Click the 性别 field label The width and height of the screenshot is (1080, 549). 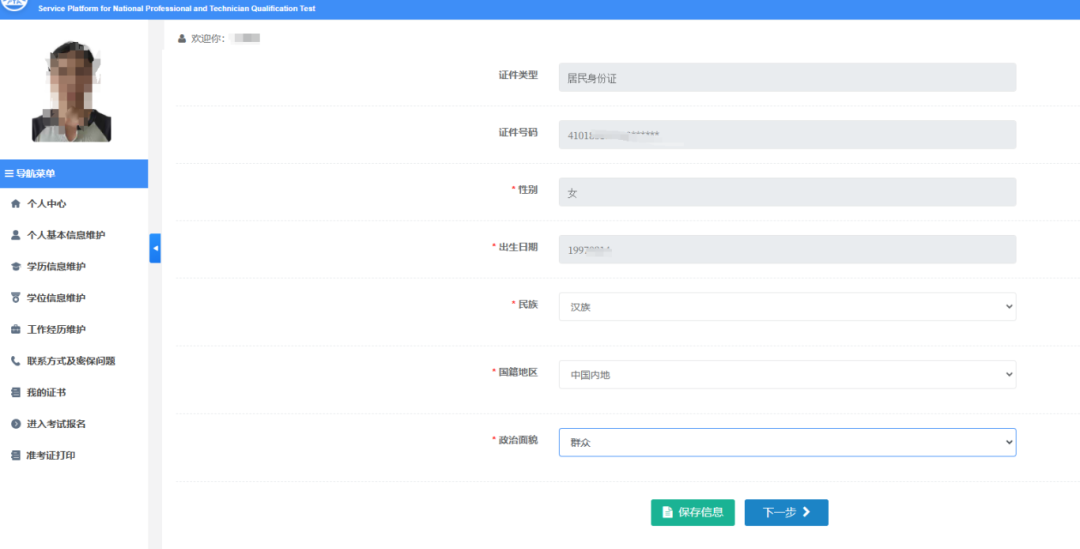click(528, 189)
